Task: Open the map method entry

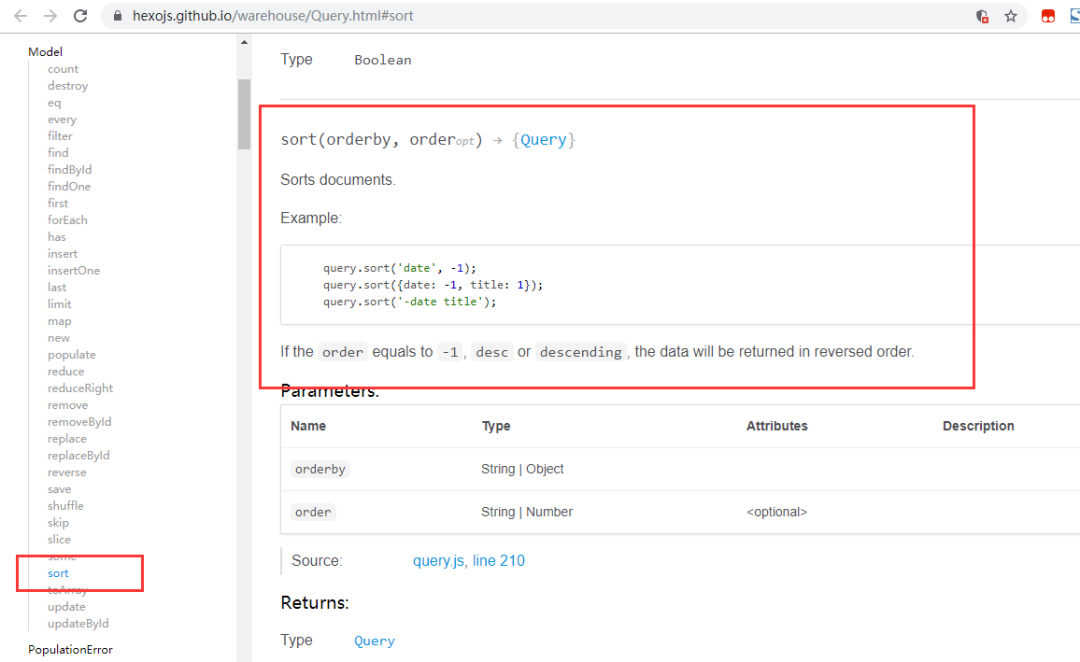Action: click(x=59, y=321)
